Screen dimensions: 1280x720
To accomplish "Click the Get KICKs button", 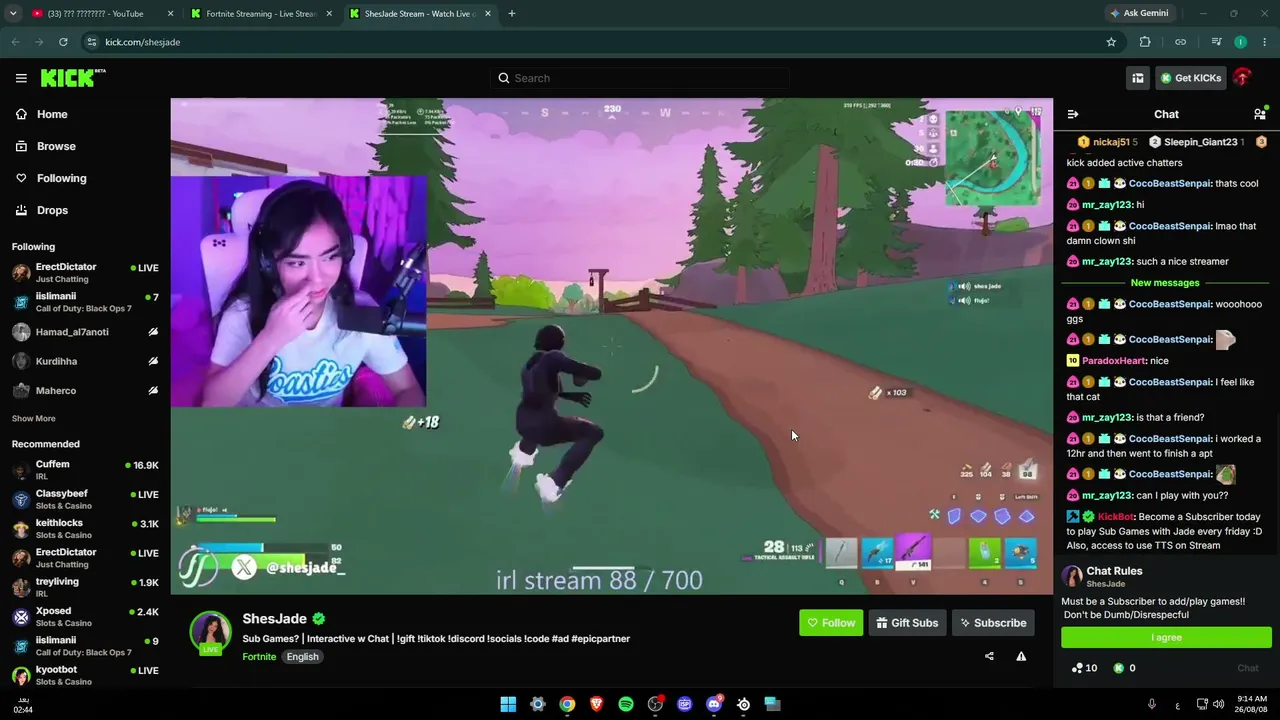I will (x=1190, y=78).
